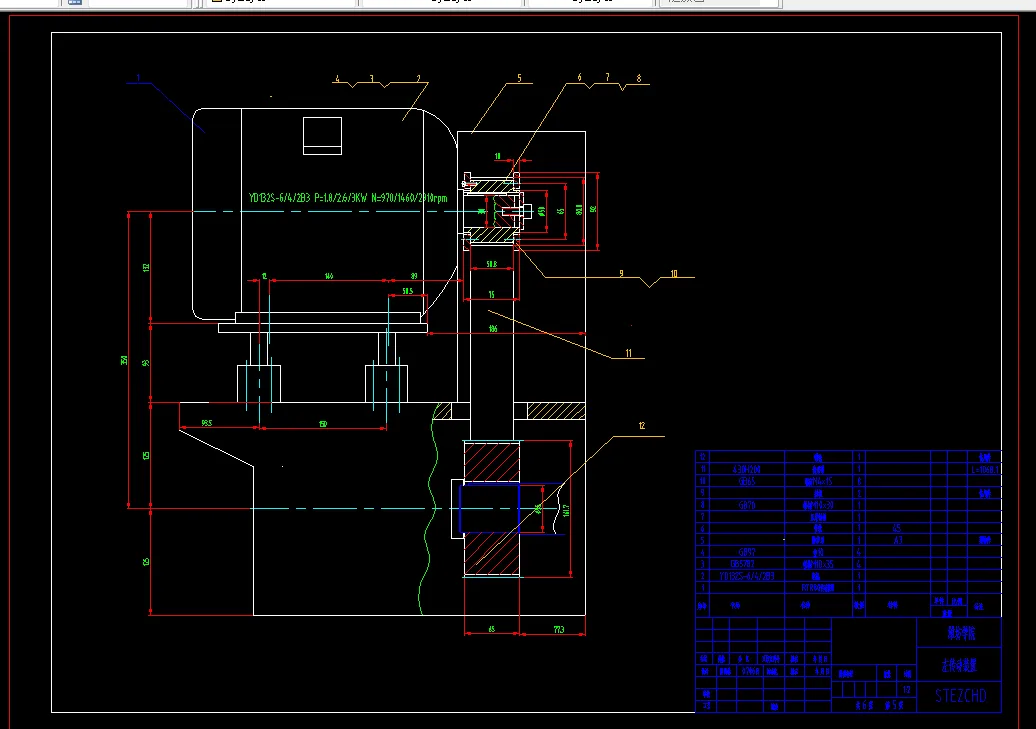Click the 160 dimension under the motor
The image size is (1036, 729).
tap(328, 276)
